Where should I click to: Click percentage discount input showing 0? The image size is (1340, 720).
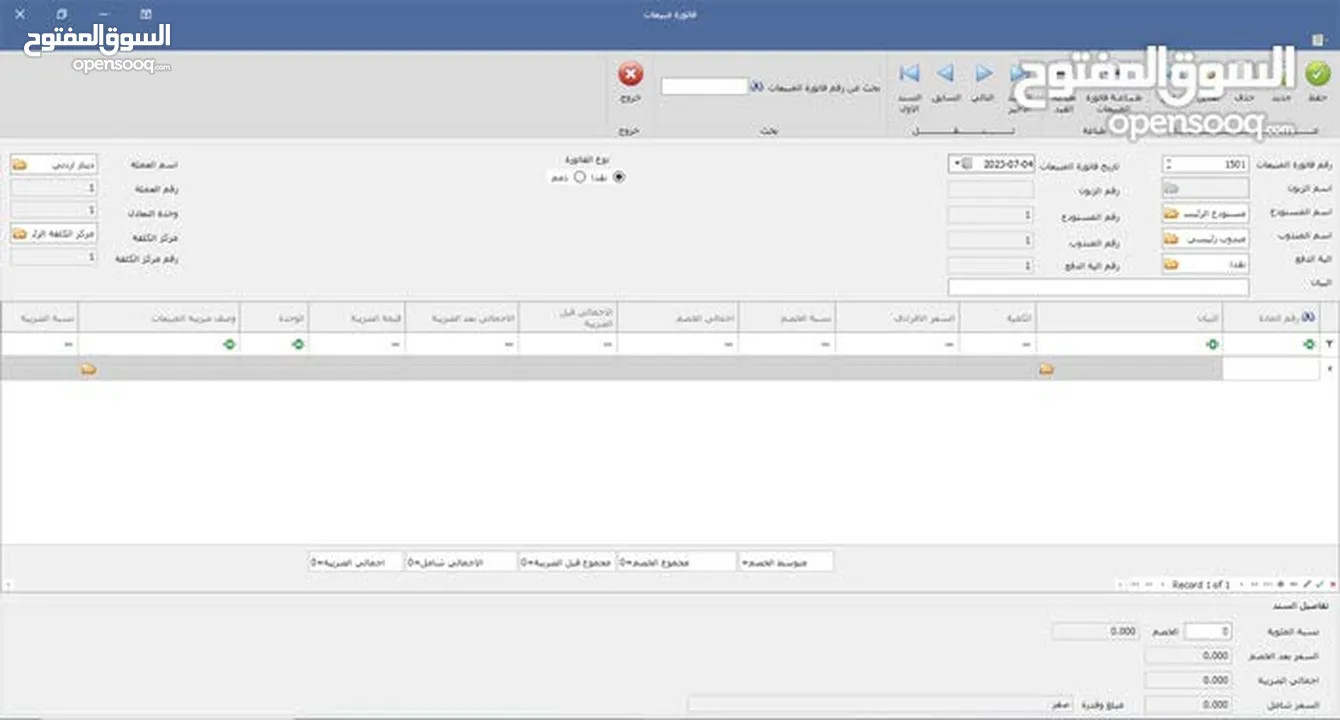click(x=1208, y=632)
